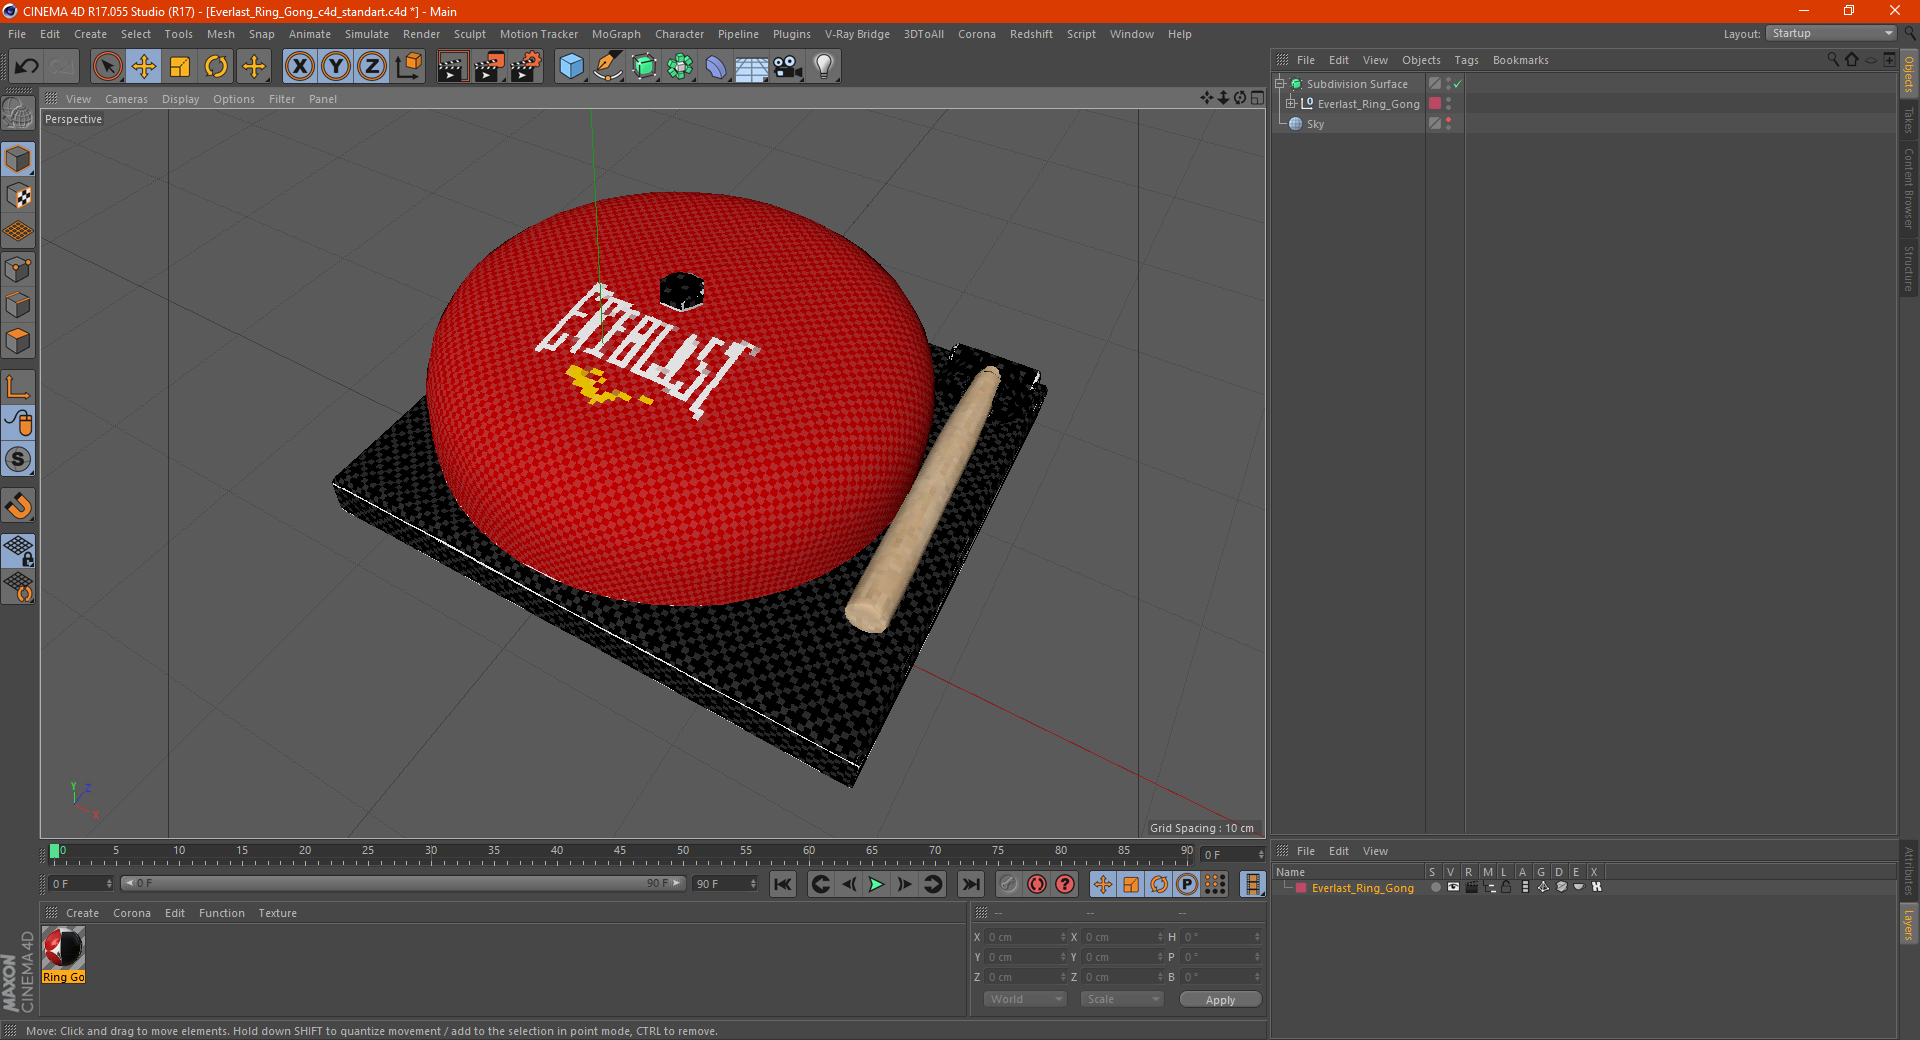Play the animation forward

pos(876,884)
